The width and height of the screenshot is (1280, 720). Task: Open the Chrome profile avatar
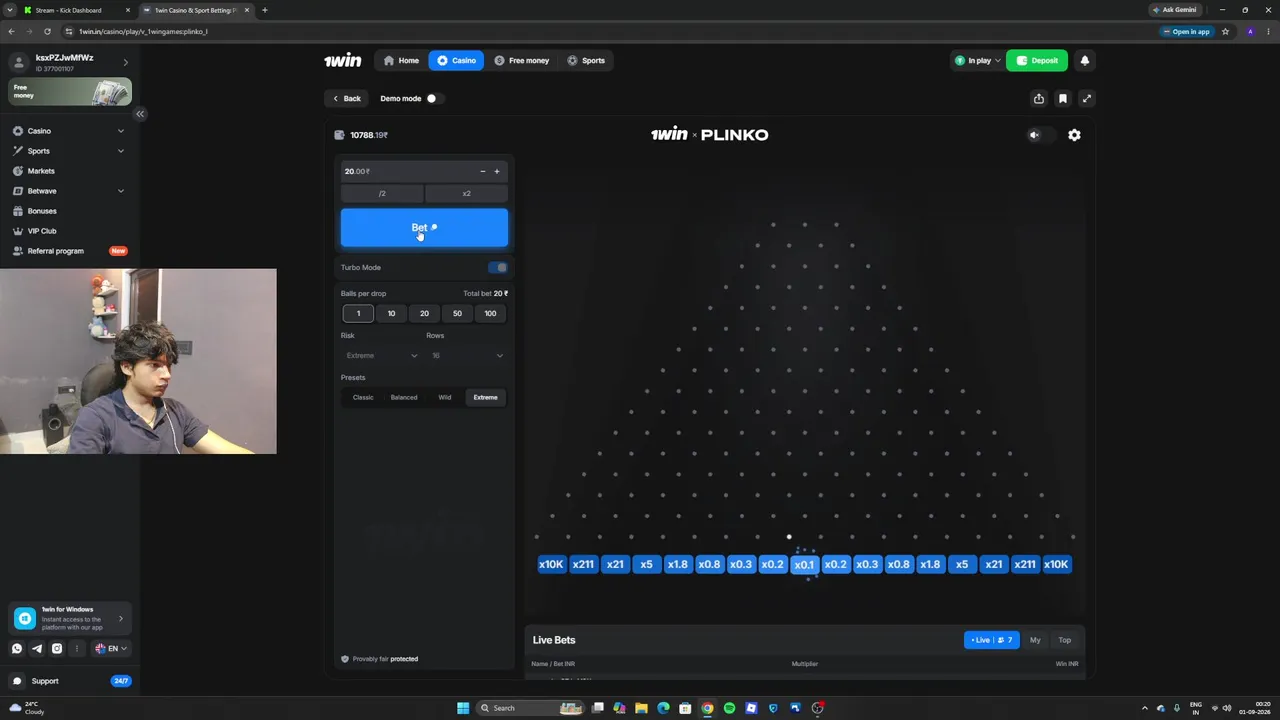[x=1250, y=31]
